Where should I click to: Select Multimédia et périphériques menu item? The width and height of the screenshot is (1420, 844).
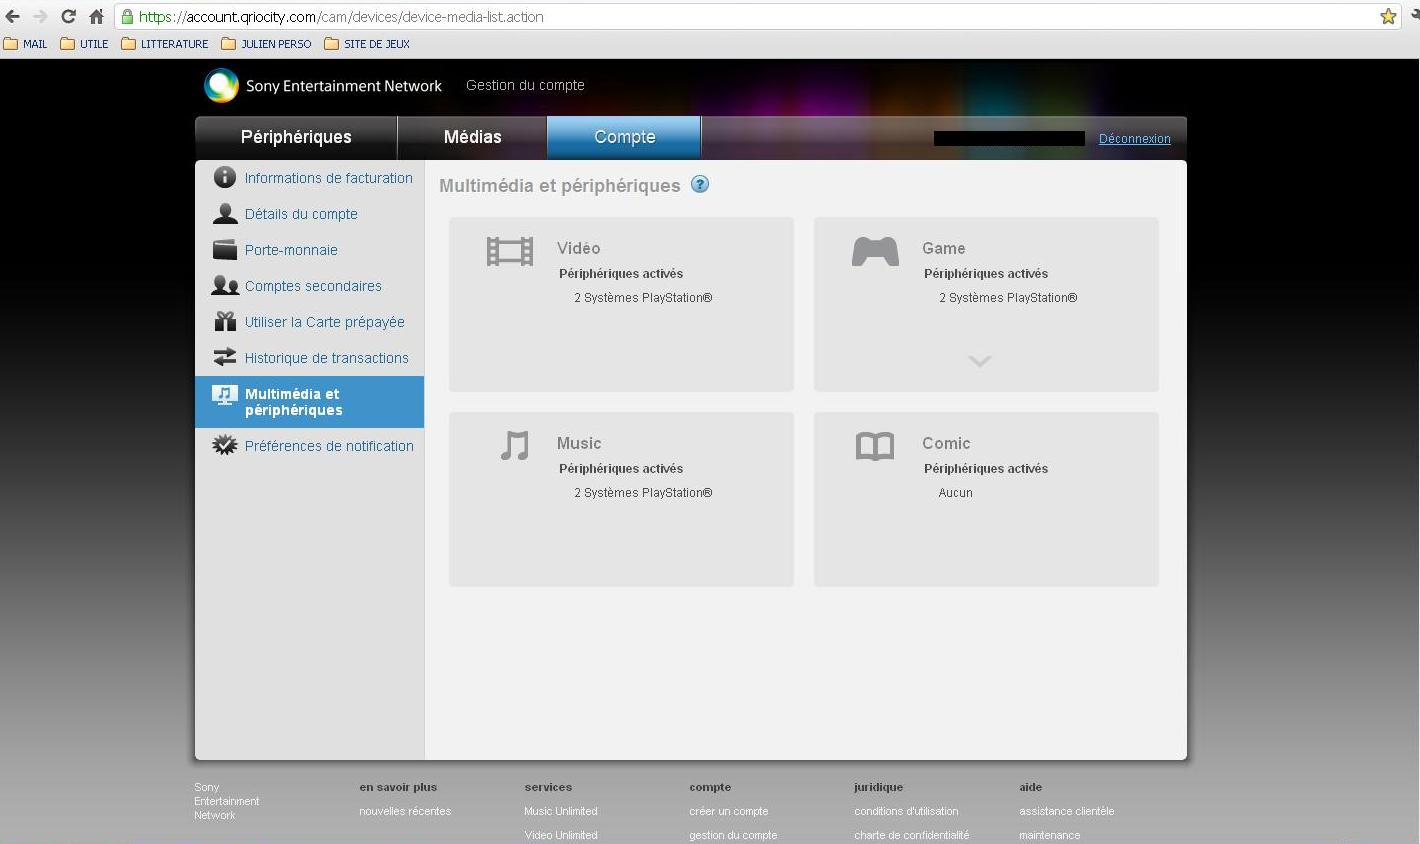point(309,402)
